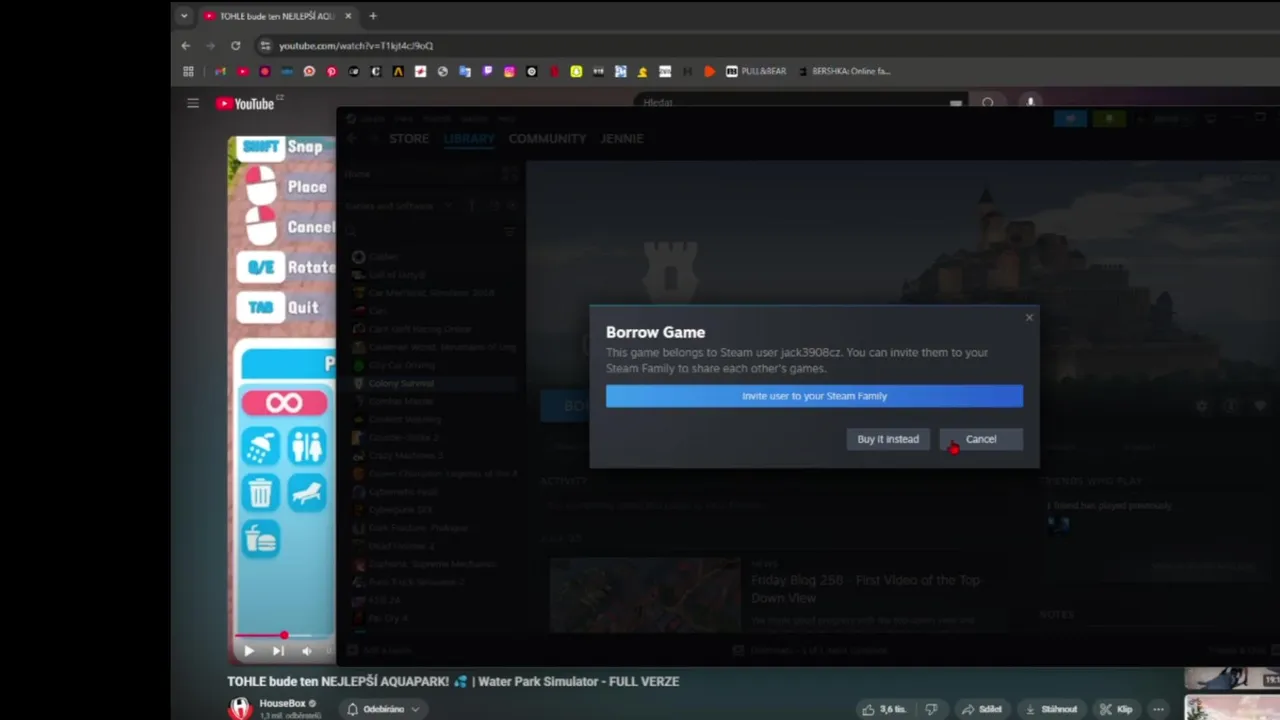Open Steam COMMUNITY tab
The height and width of the screenshot is (720, 1280).
click(547, 138)
